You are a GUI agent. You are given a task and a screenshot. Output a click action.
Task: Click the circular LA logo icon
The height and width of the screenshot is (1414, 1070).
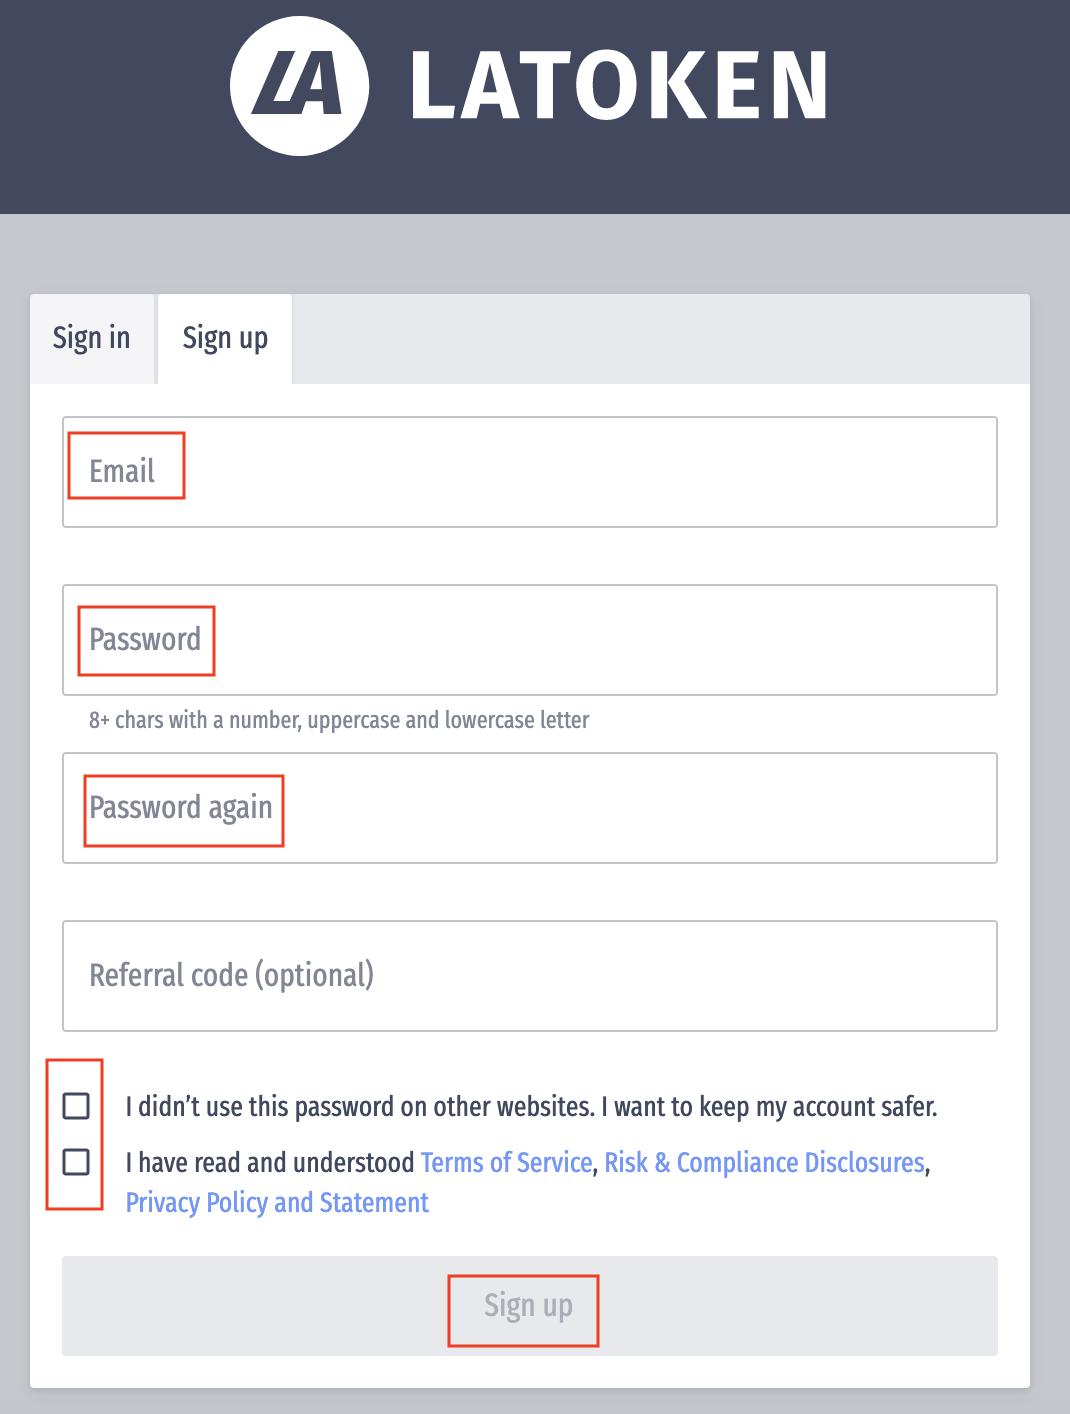coord(300,85)
